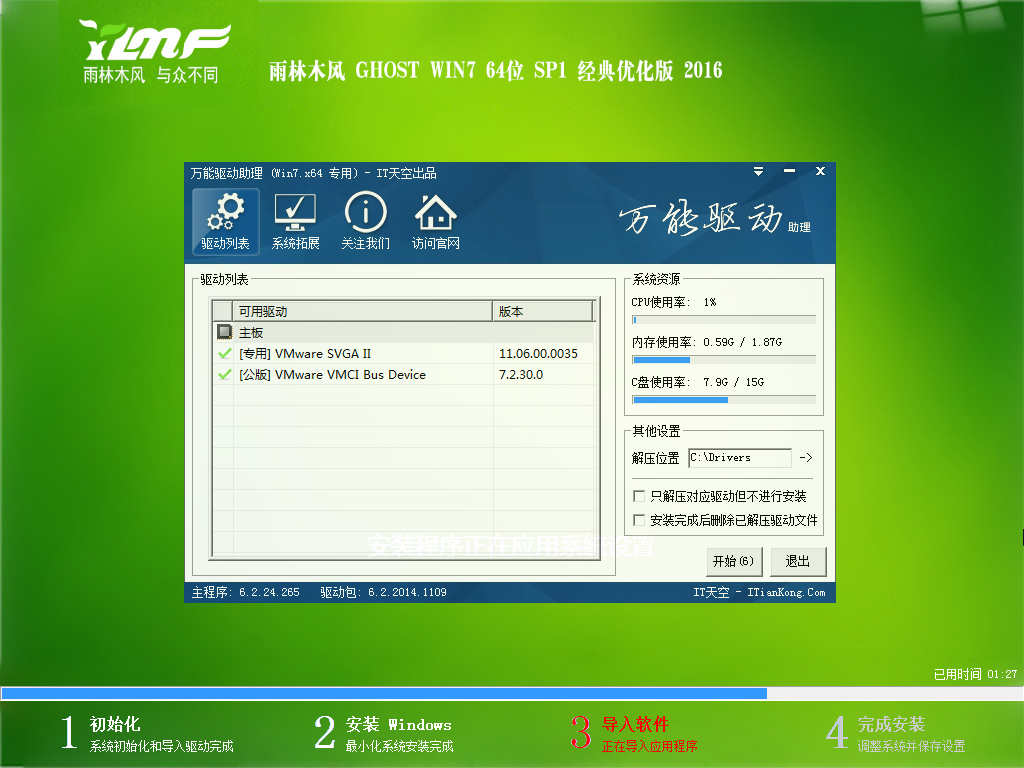
Task: Open the 关注我们 info tab
Action: 365,221
